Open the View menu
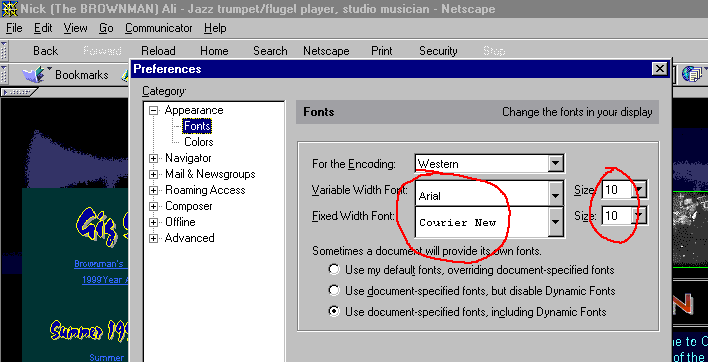The image size is (708, 362). 75,28
